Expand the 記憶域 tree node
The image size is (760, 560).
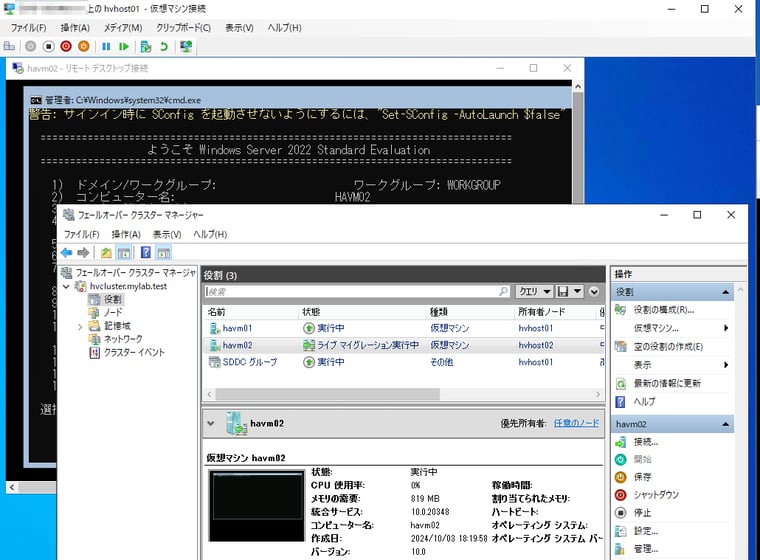click(80, 327)
